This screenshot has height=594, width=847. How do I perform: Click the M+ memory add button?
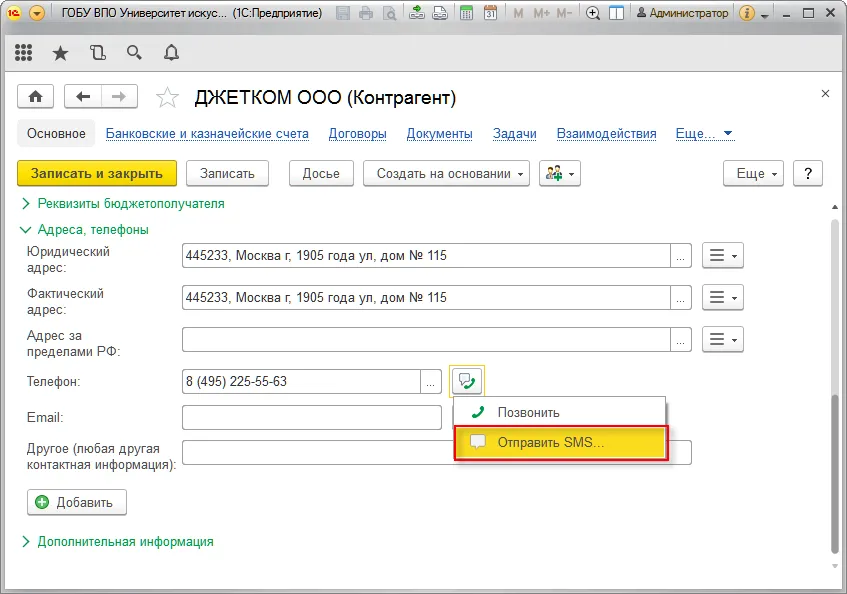coord(541,13)
